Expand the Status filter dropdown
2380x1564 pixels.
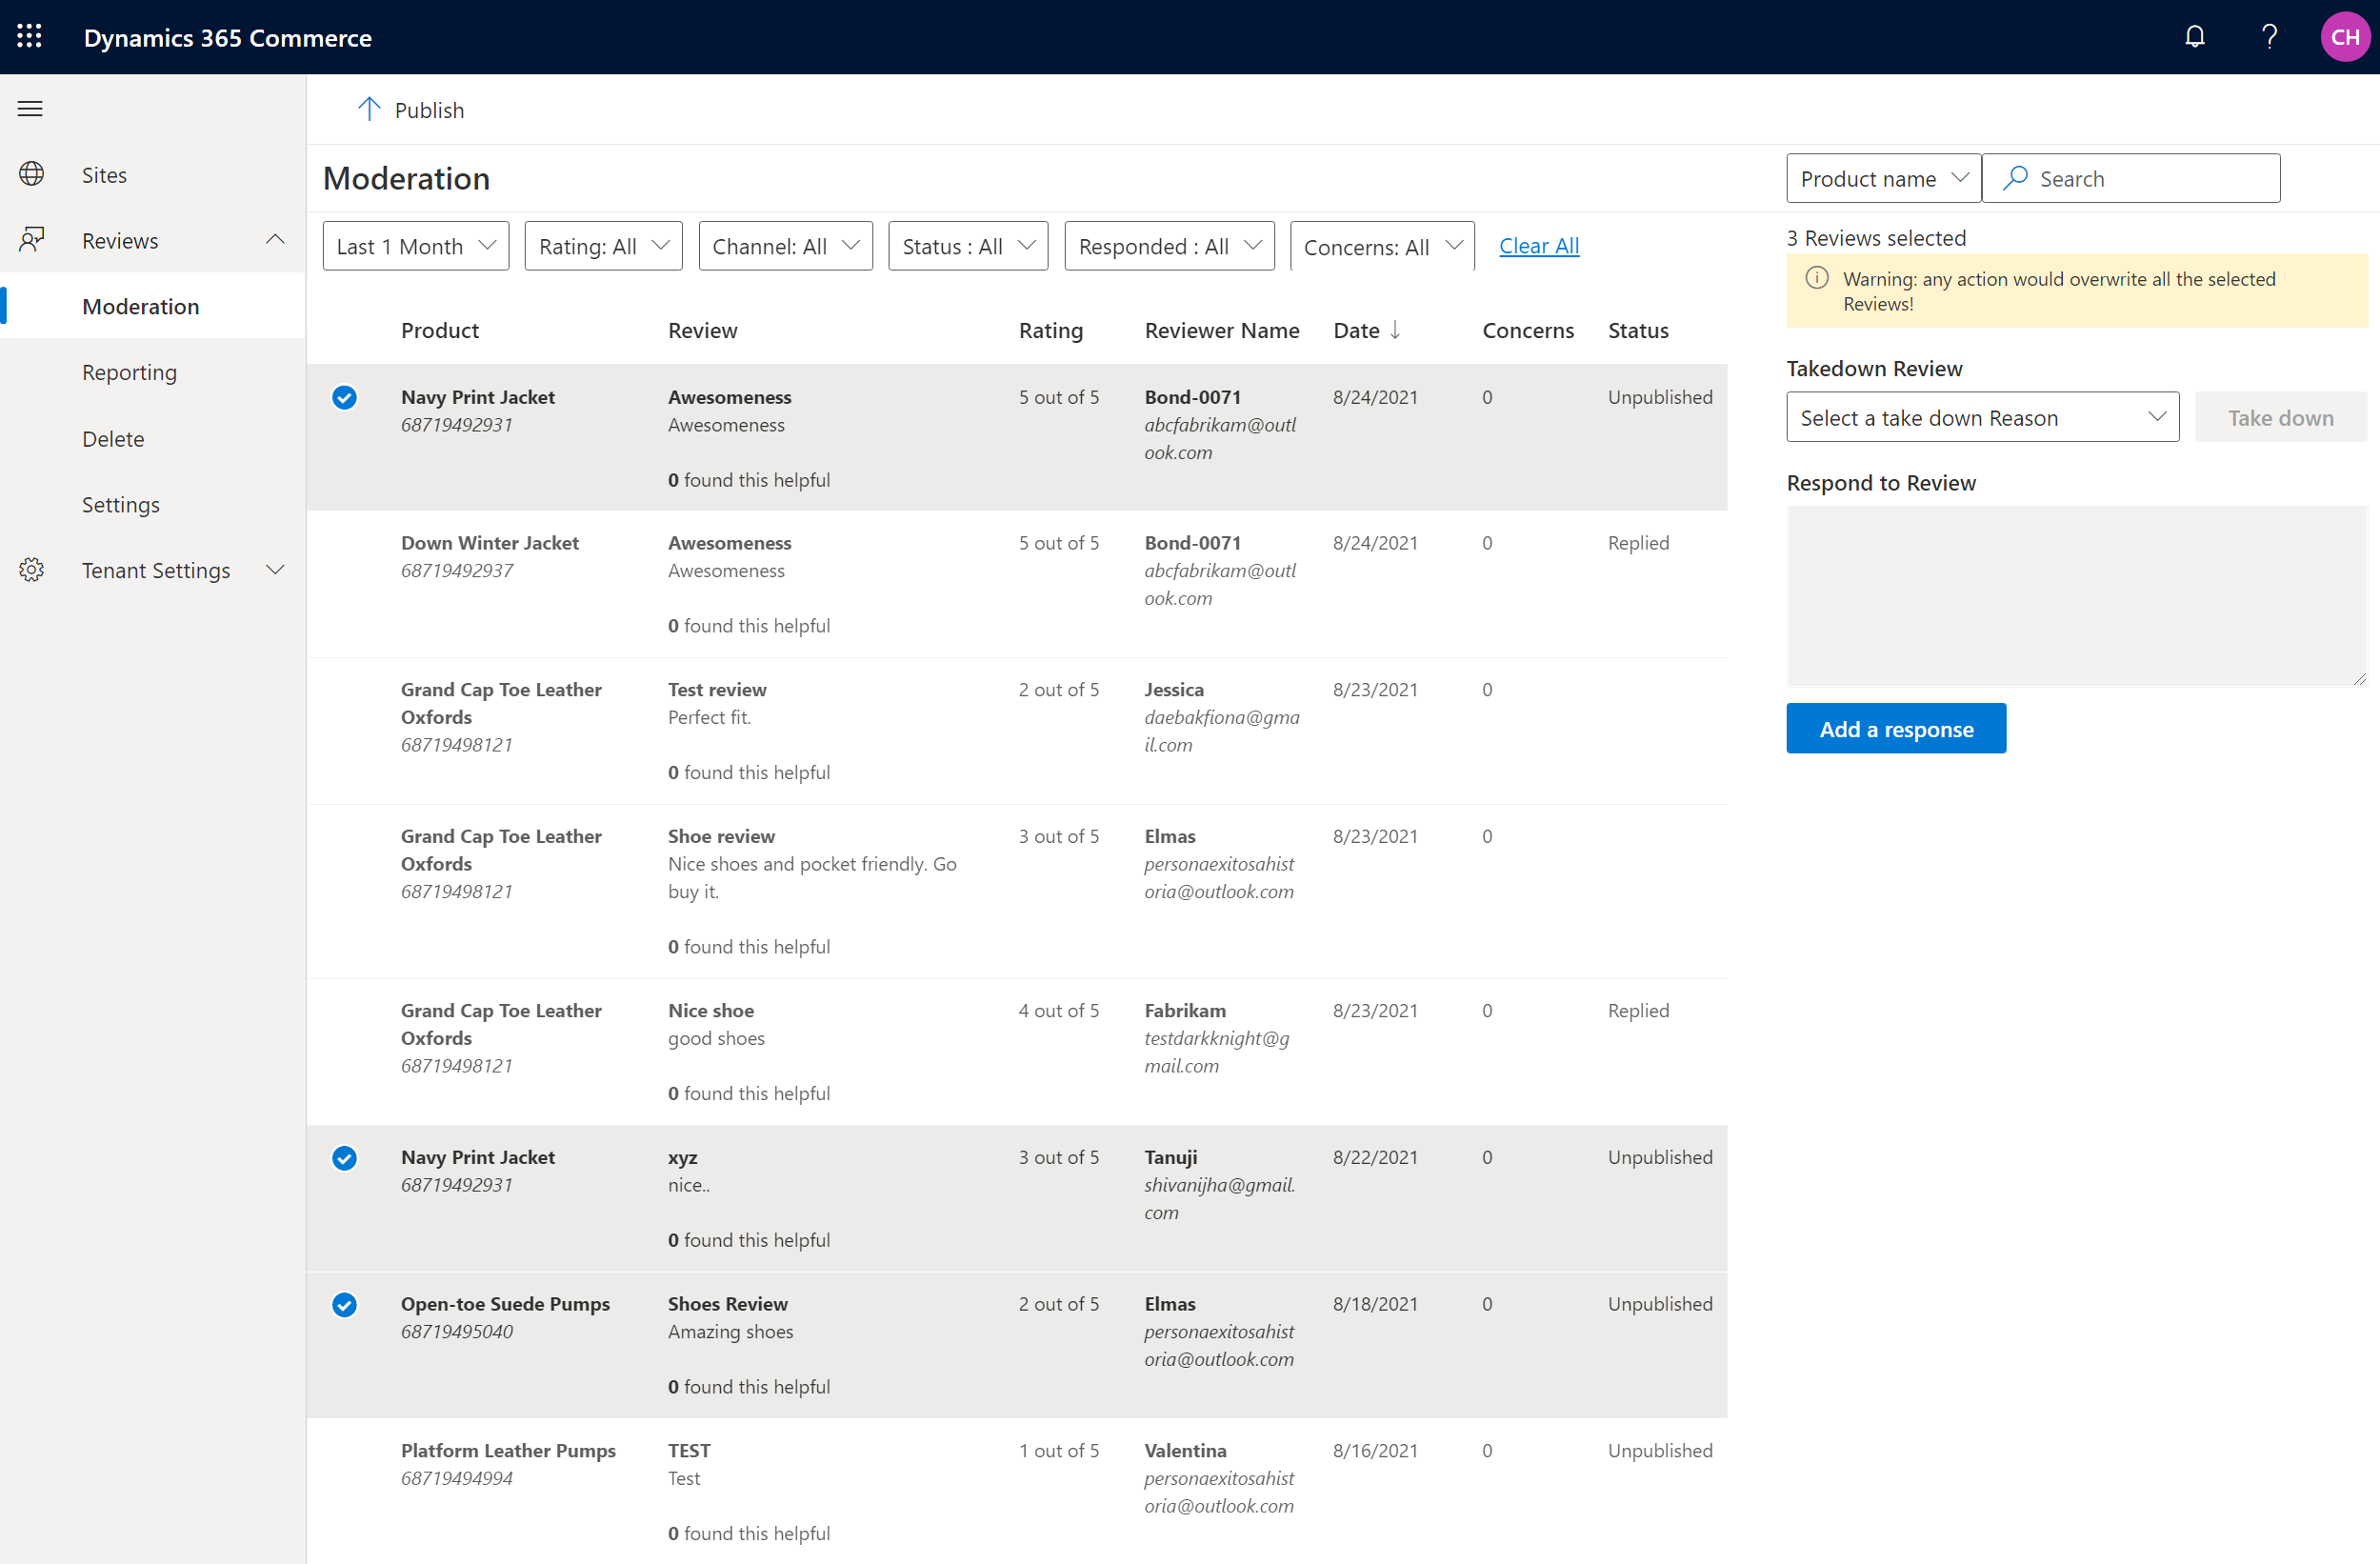point(965,245)
